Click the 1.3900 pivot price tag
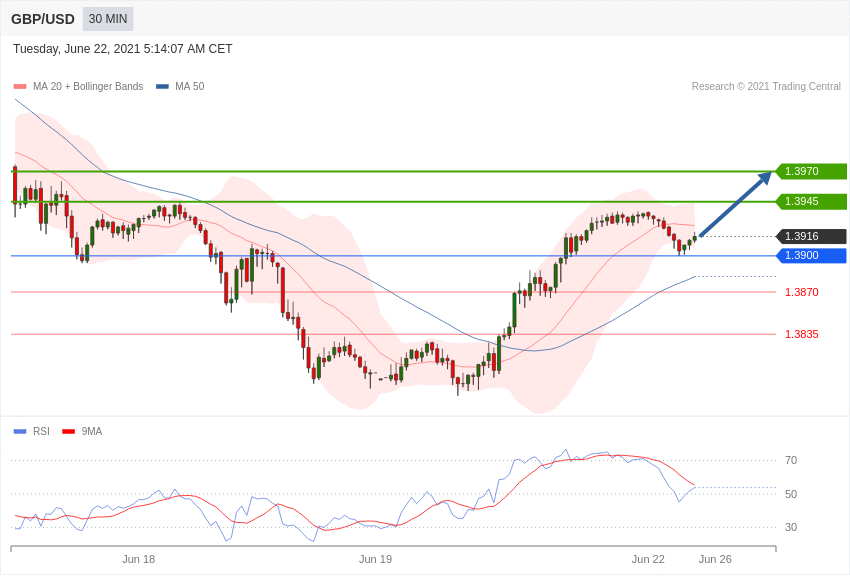The image size is (850, 576). pyautogui.click(x=811, y=255)
